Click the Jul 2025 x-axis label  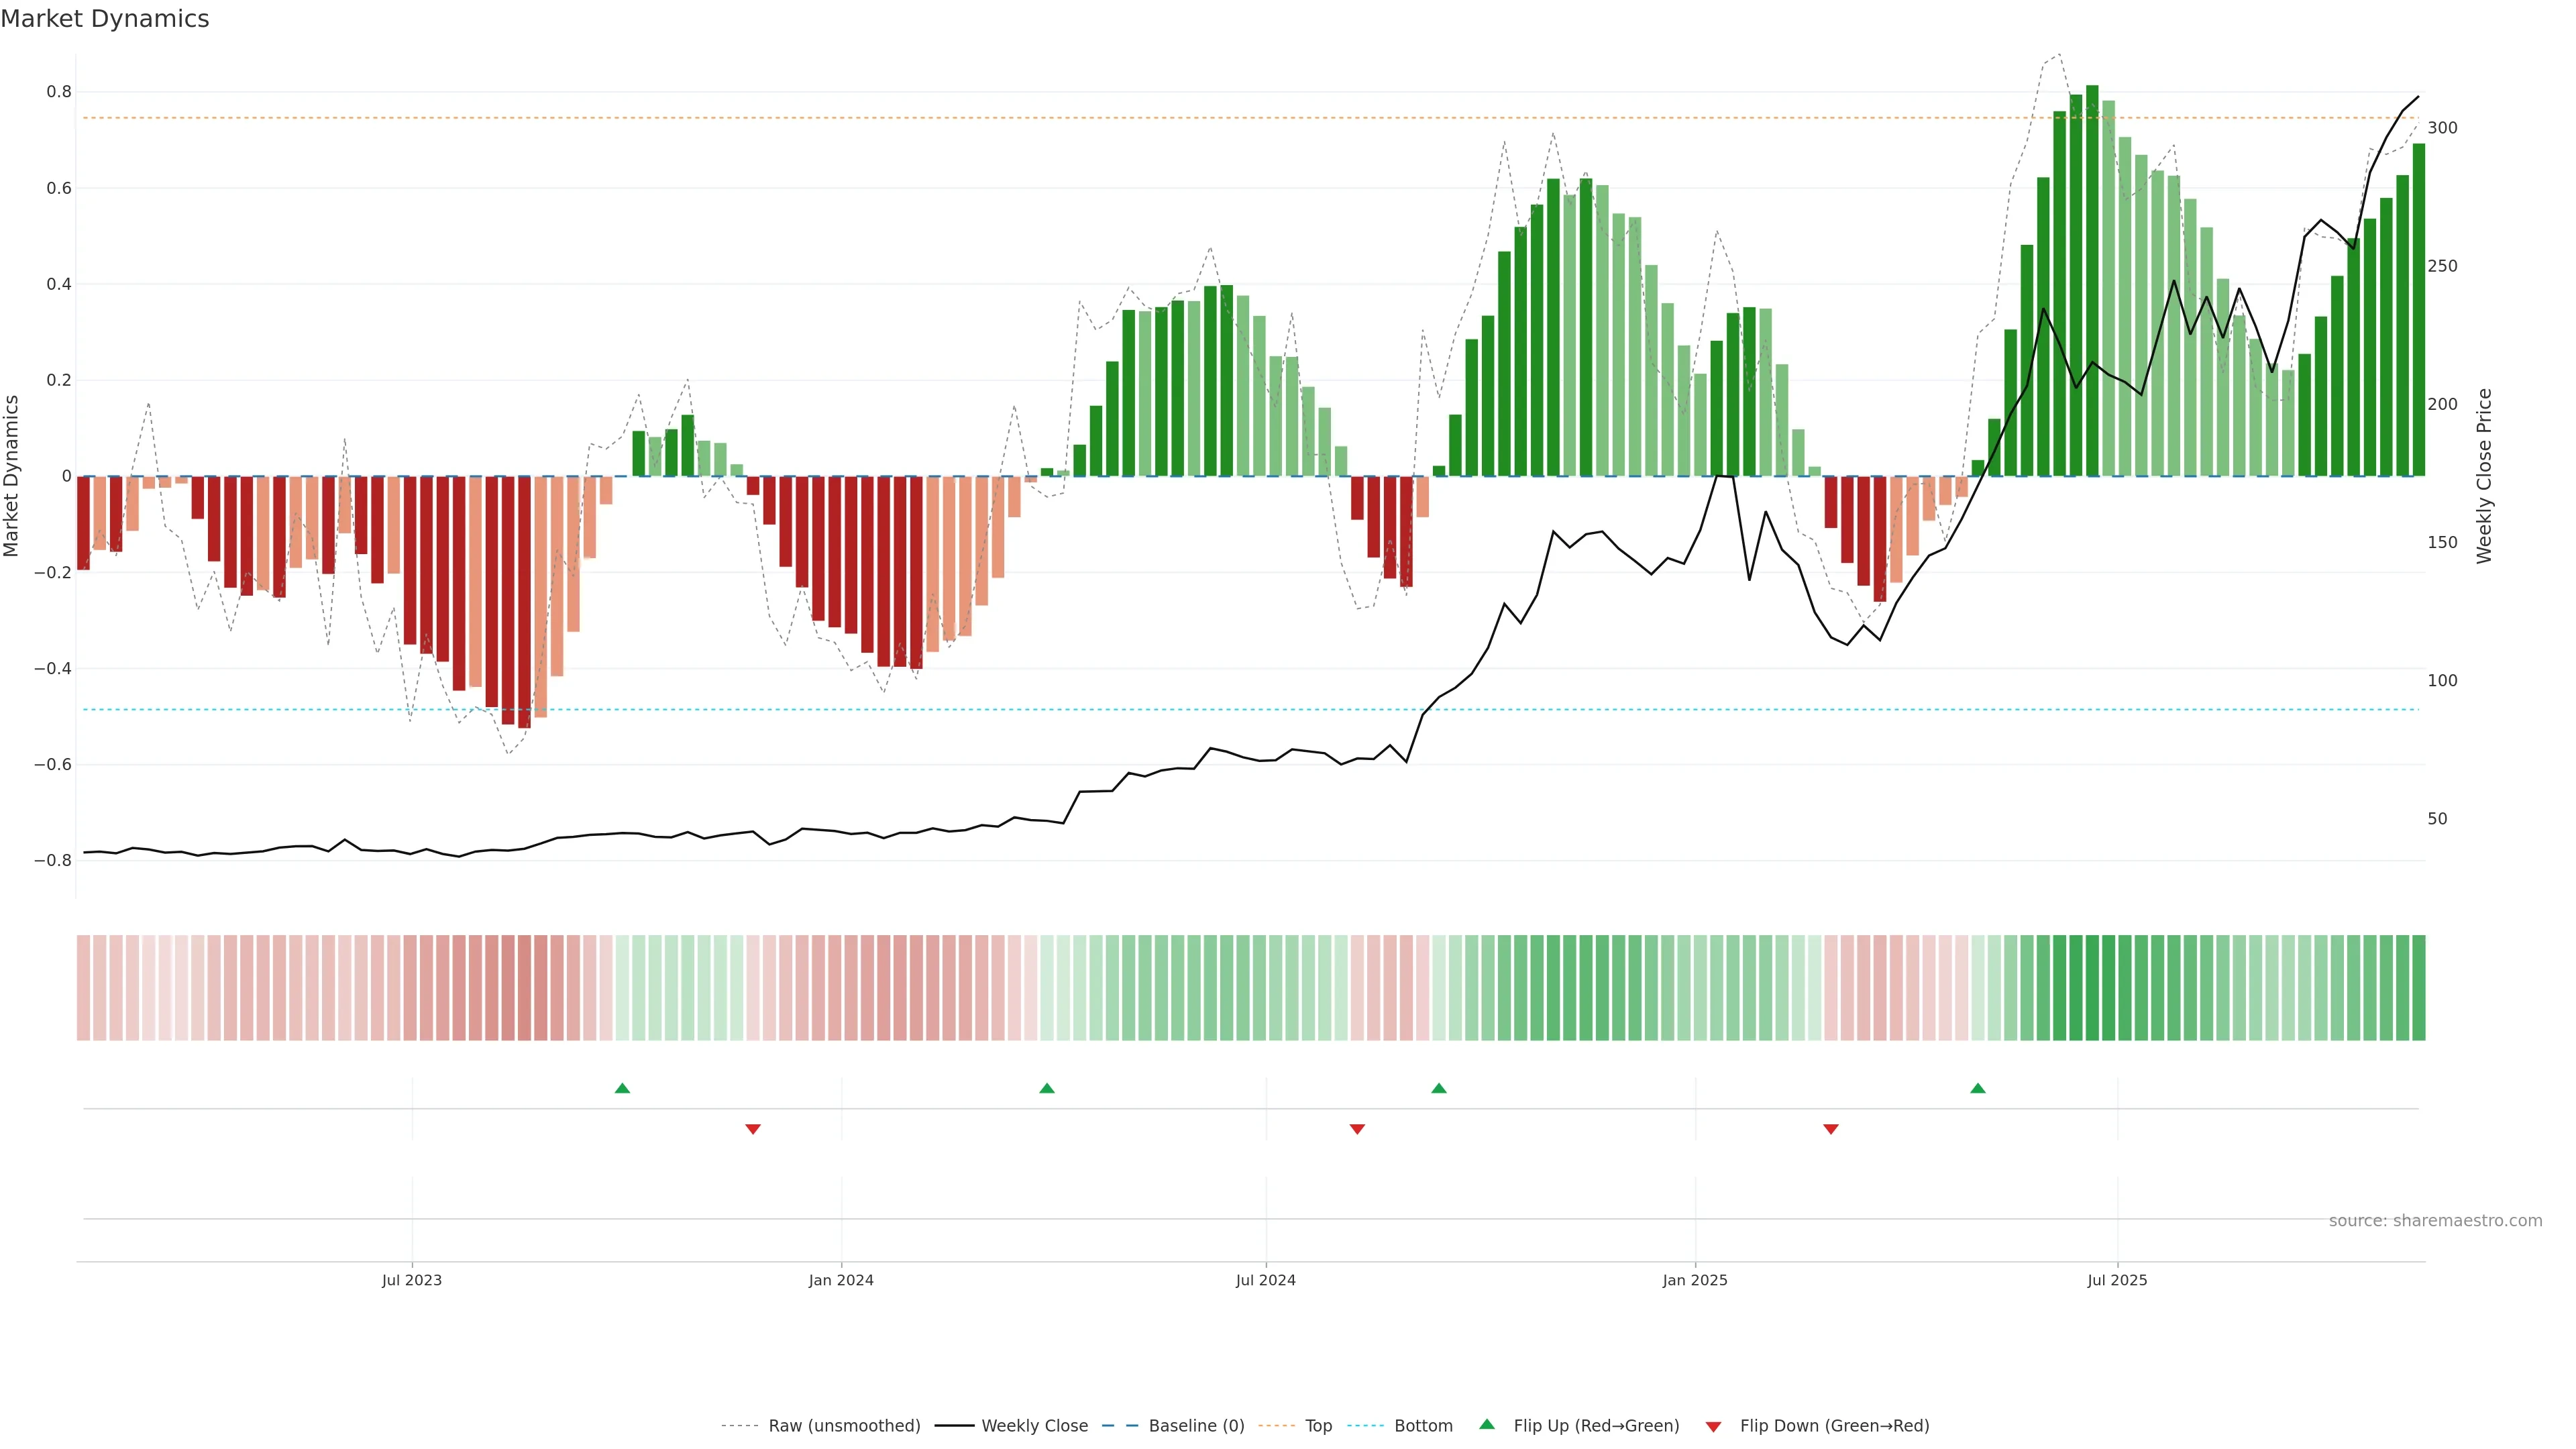[2117, 1280]
